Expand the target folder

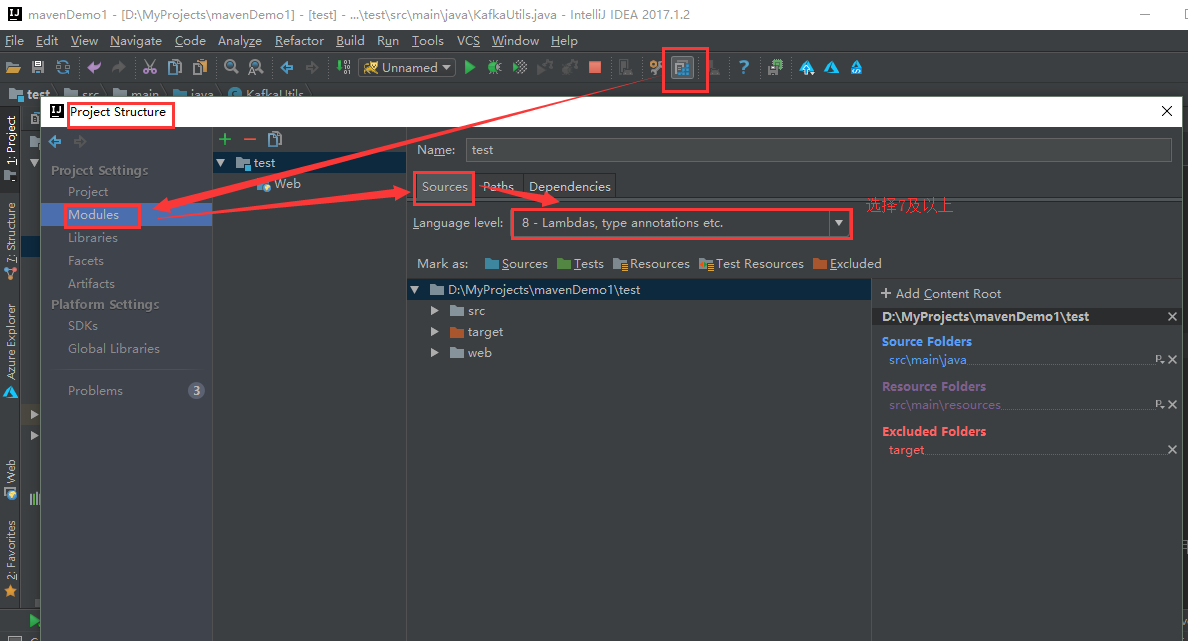click(x=434, y=331)
